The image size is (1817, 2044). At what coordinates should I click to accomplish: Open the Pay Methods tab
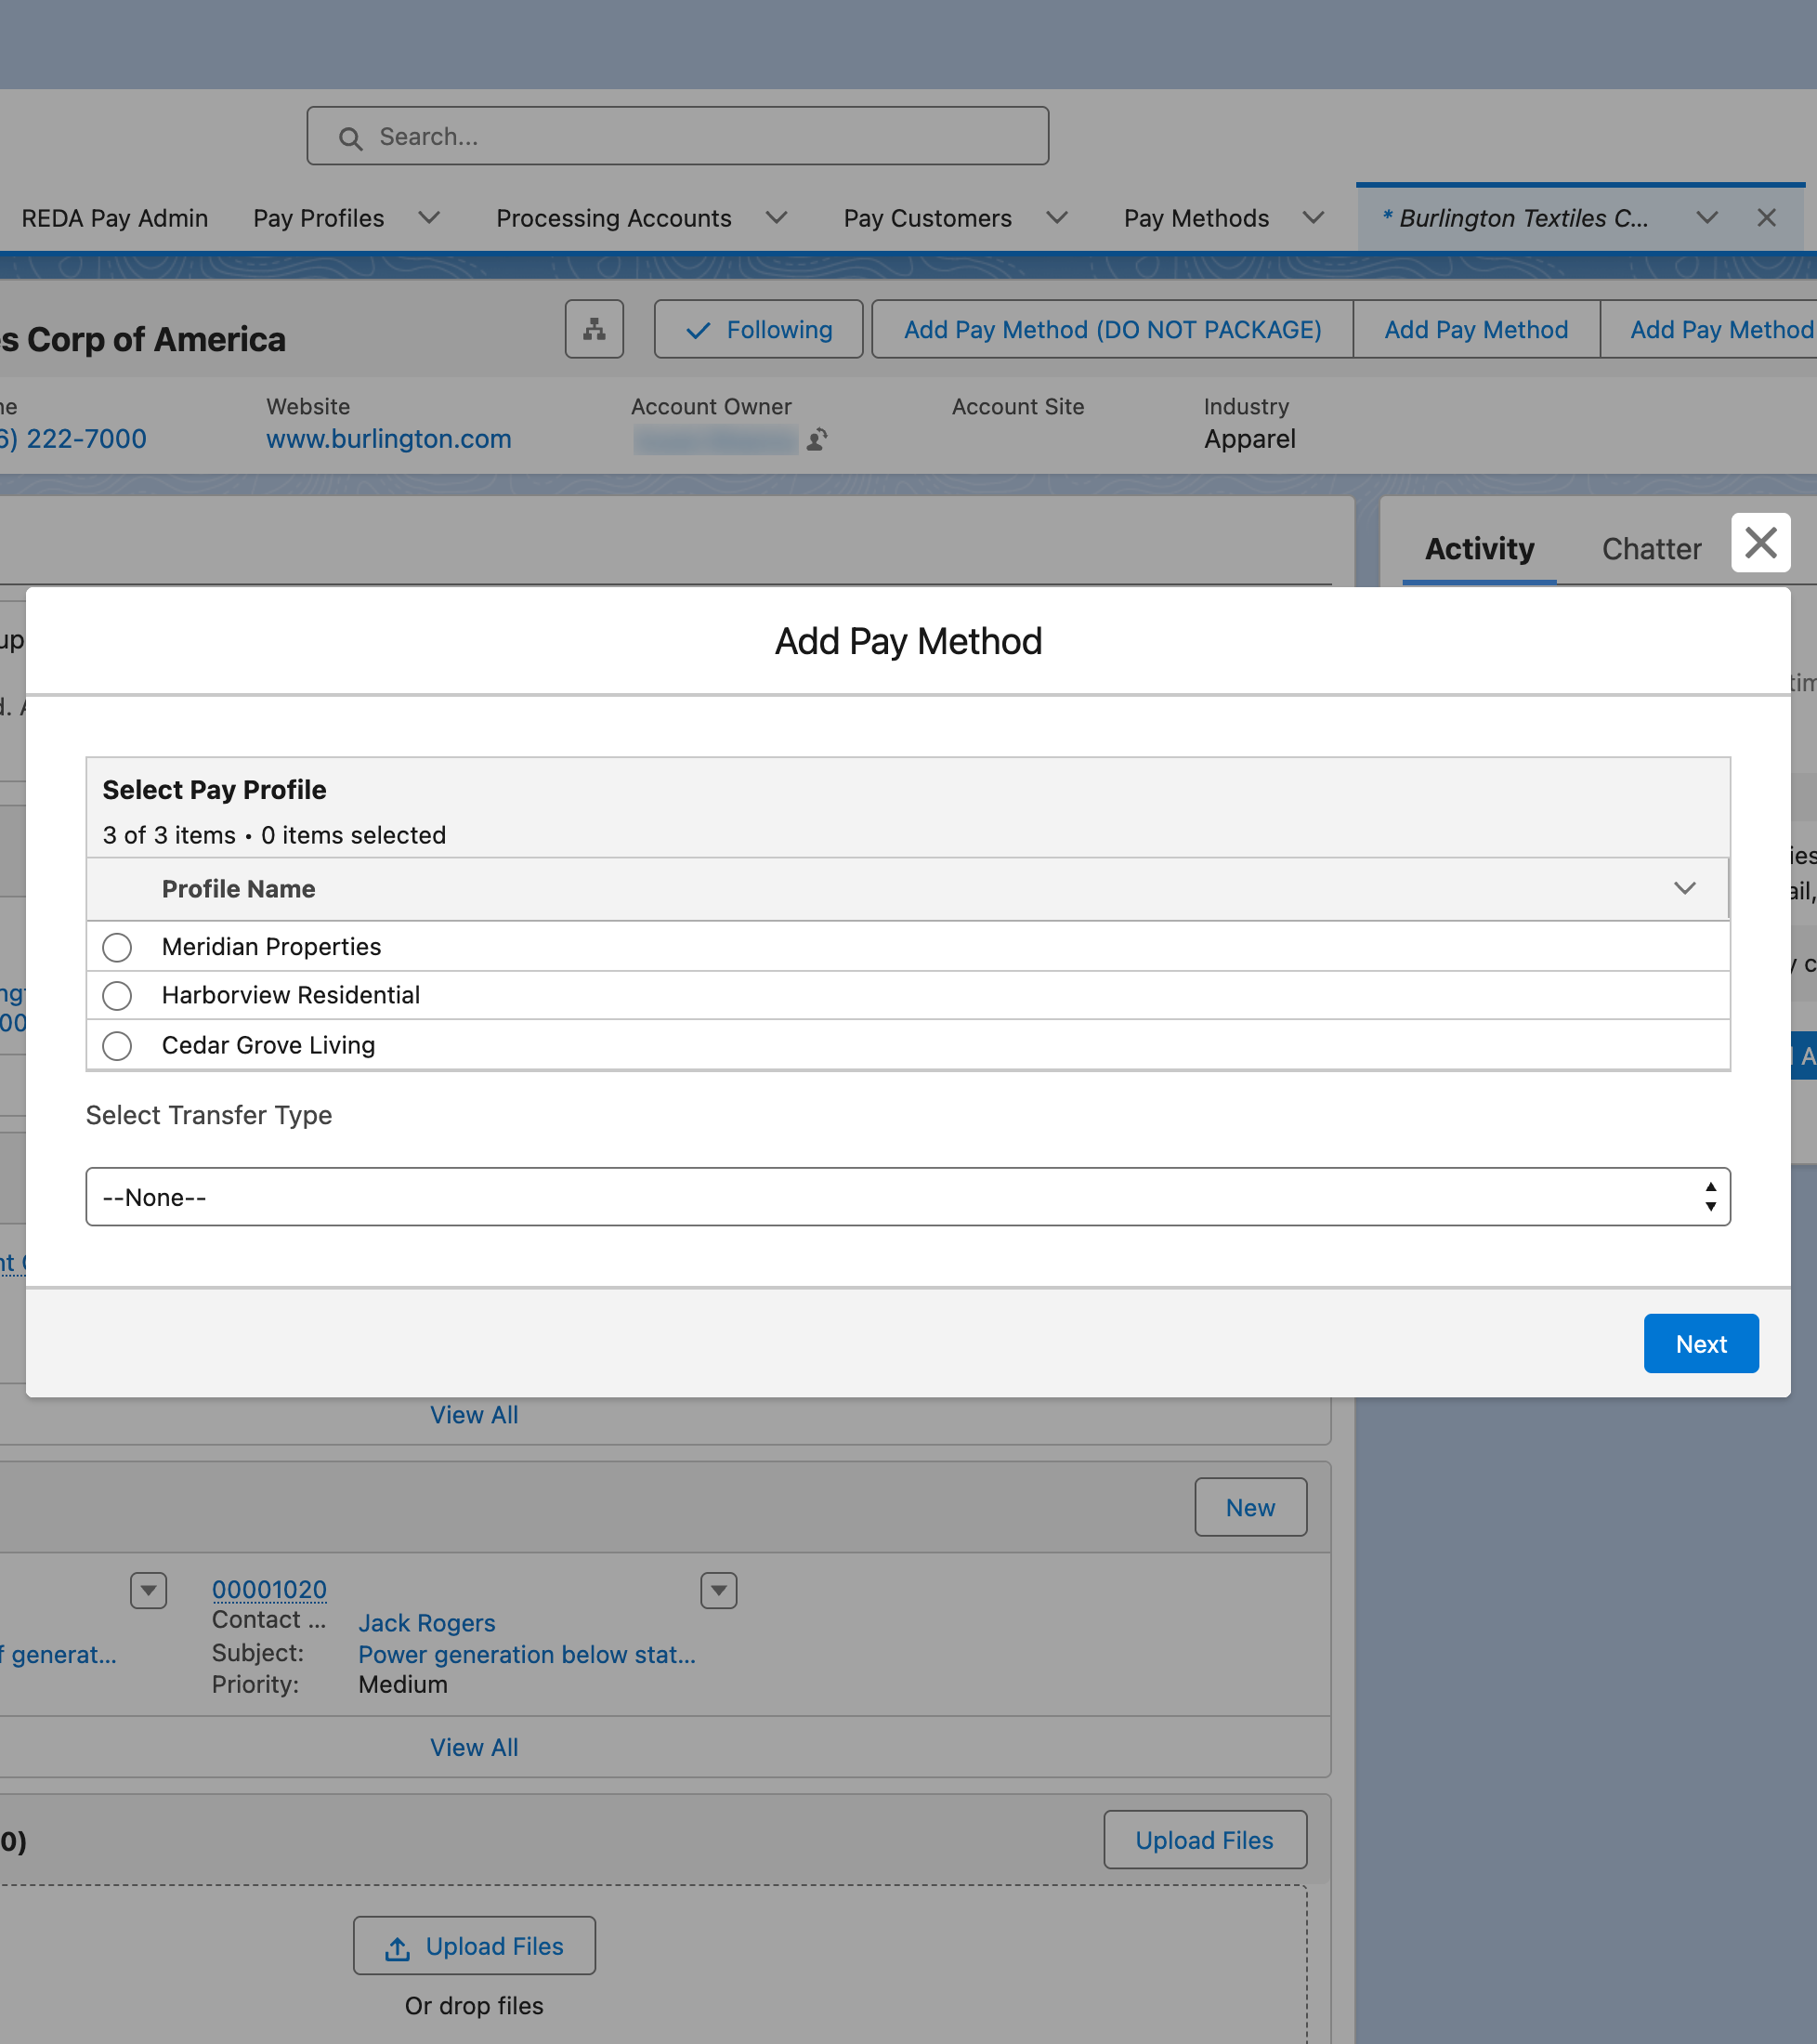coord(1197,218)
